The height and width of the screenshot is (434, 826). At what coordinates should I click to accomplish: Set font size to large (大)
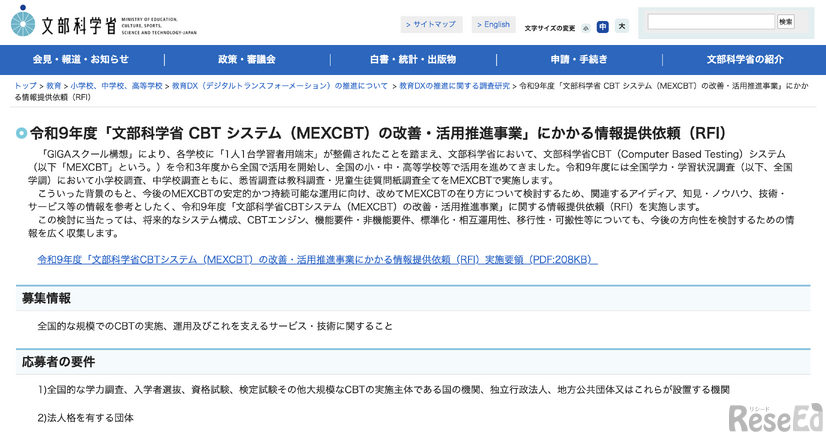click(622, 26)
